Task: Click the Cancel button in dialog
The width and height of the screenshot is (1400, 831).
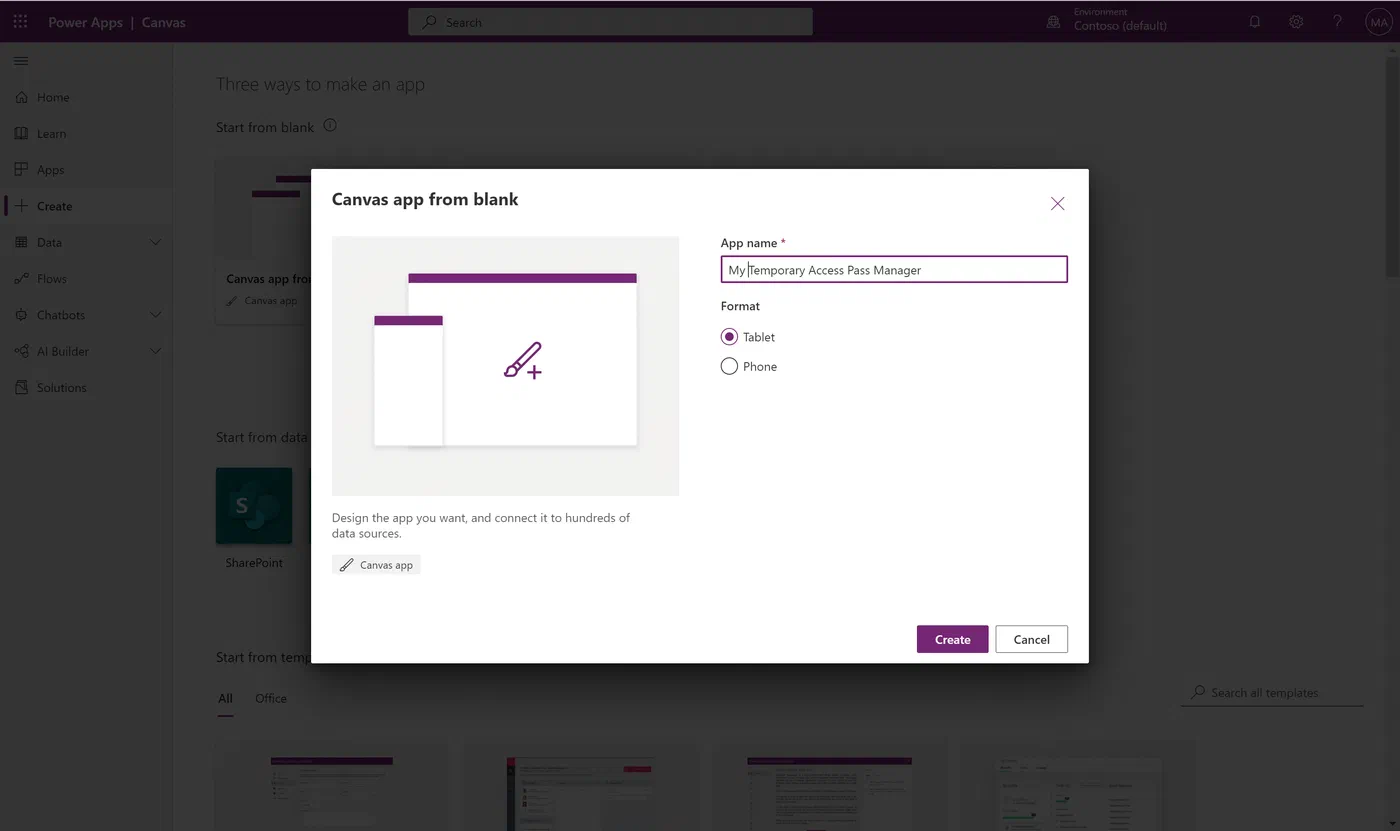Action: [1031, 639]
